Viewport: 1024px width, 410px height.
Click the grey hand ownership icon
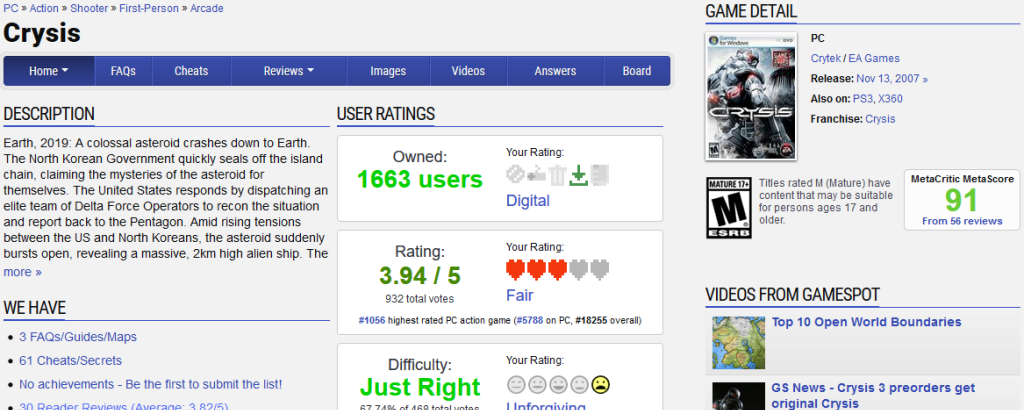pos(536,175)
